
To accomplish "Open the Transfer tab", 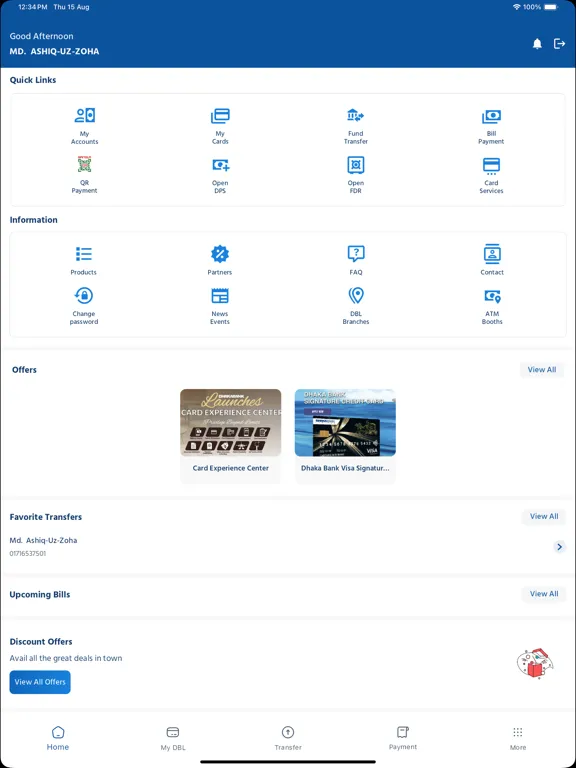I will click(x=288, y=739).
